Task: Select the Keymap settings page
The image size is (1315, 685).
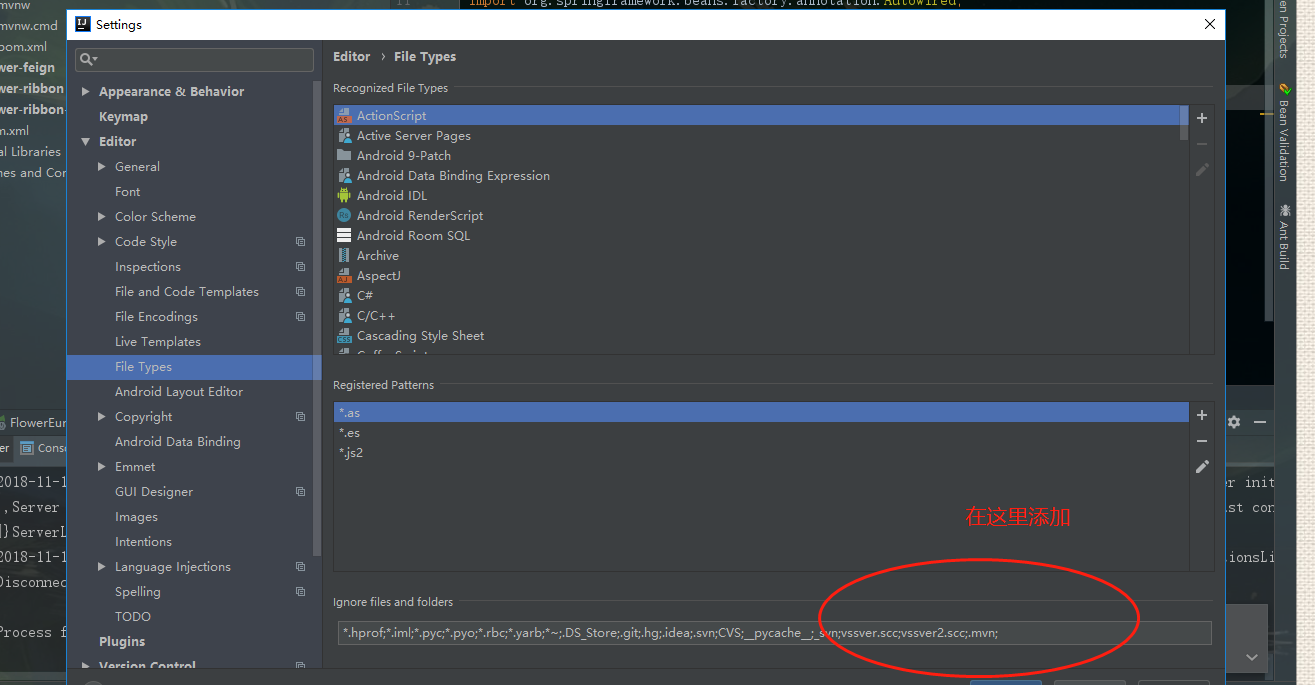Action: (123, 117)
